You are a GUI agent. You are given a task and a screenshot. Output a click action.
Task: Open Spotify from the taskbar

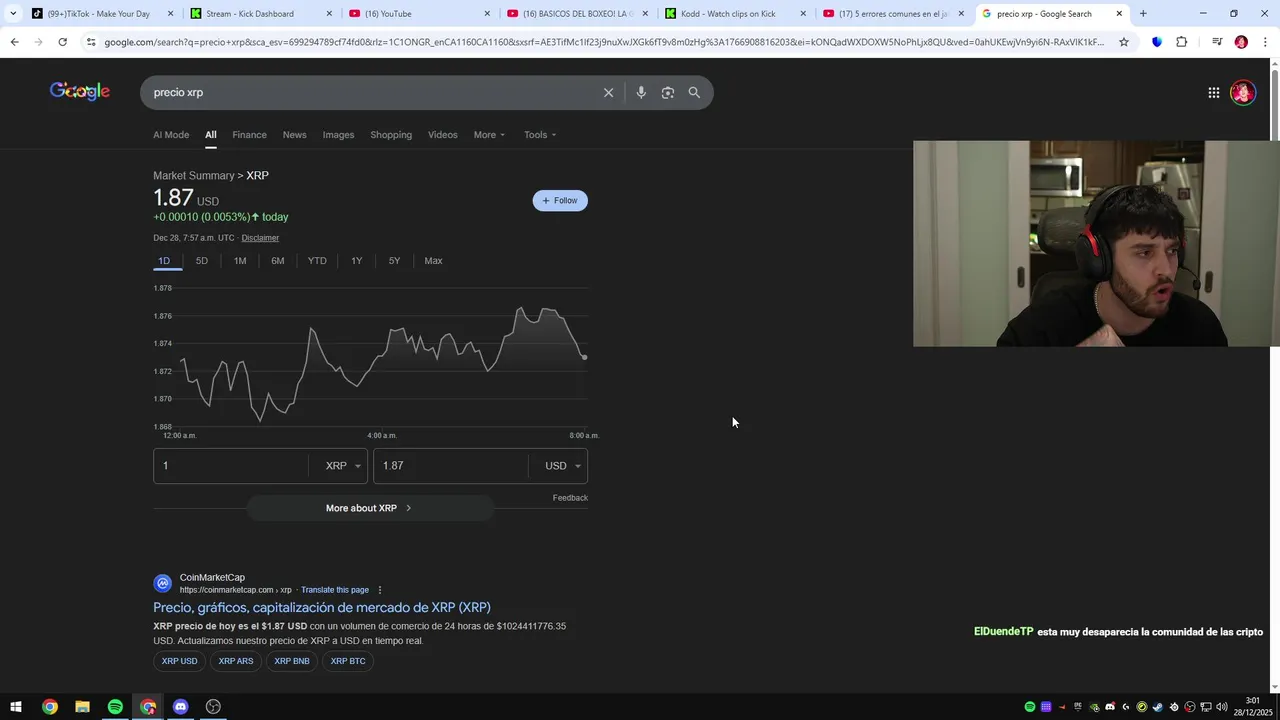pos(115,707)
